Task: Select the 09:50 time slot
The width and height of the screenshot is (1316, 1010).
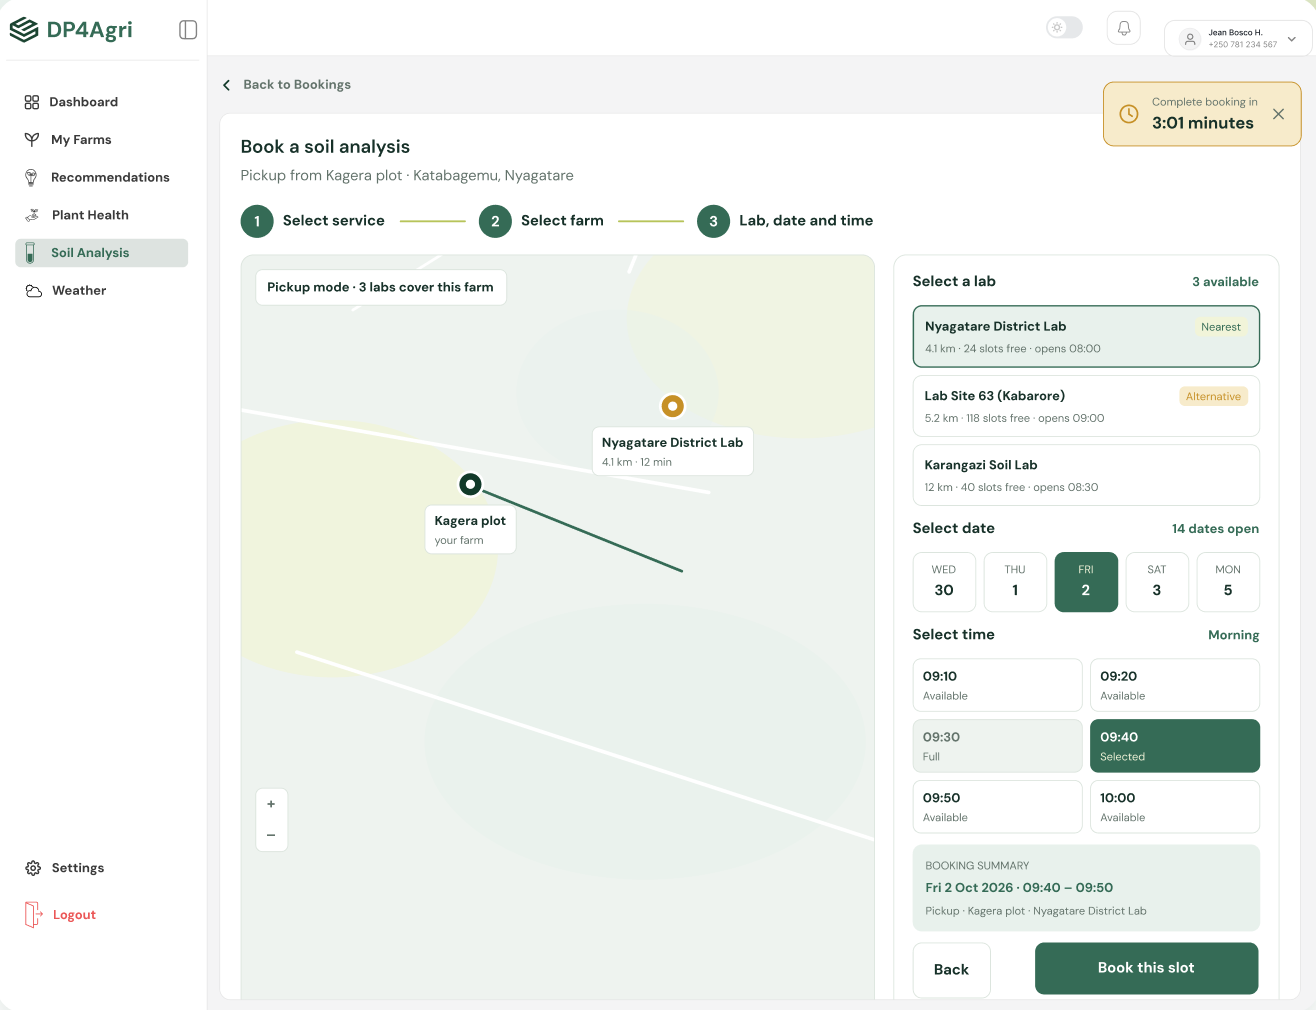Action: tap(998, 807)
